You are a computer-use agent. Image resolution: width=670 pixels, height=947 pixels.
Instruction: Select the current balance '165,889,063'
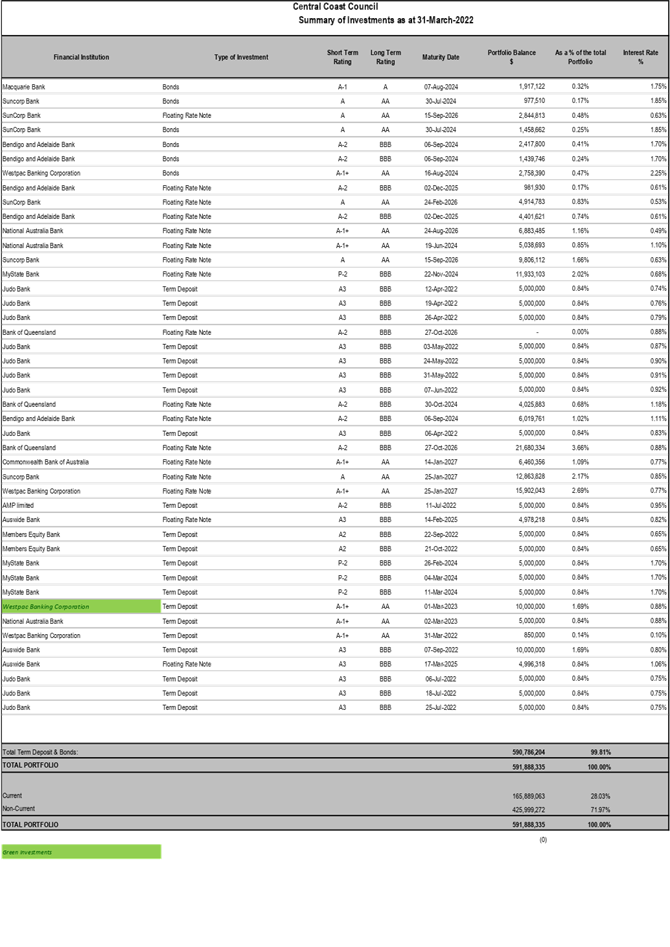[x=529, y=796]
